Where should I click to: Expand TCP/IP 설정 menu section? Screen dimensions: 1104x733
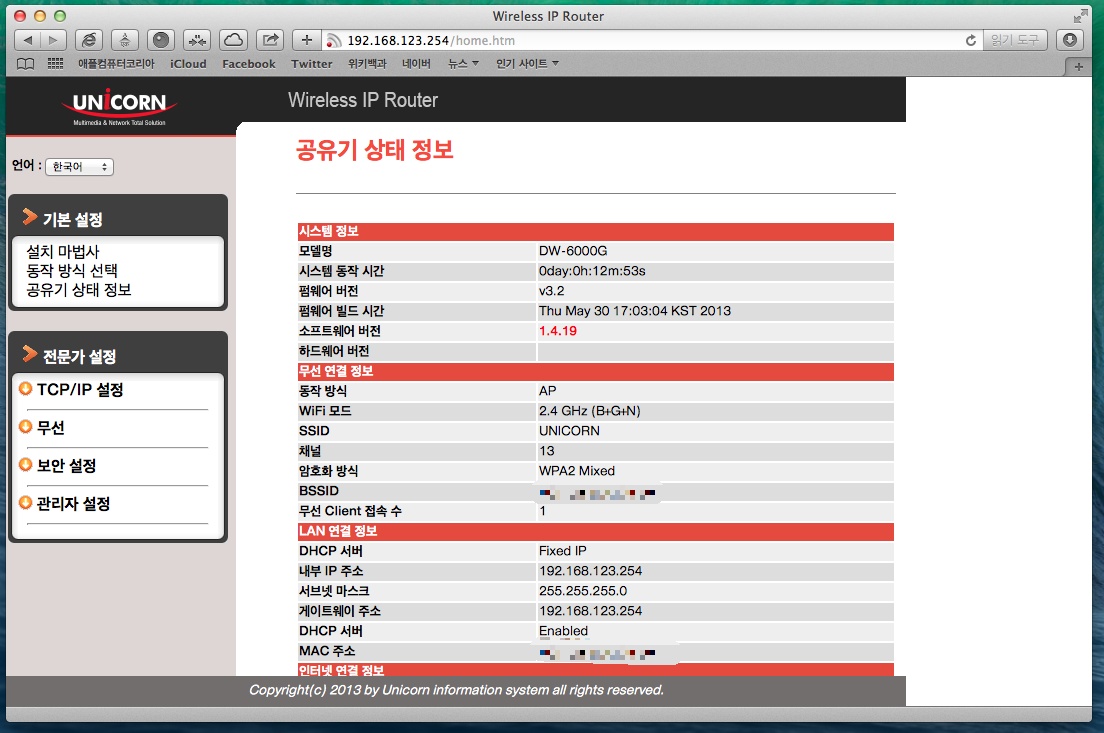[80, 389]
